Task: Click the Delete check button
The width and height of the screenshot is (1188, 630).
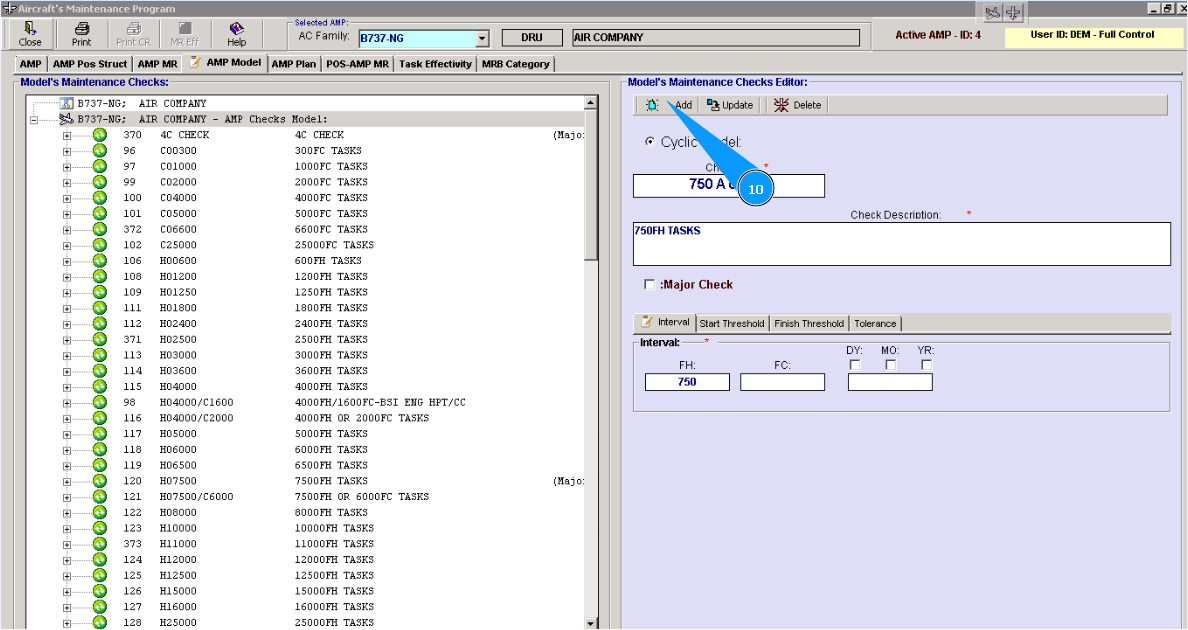Action: coord(797,105)
